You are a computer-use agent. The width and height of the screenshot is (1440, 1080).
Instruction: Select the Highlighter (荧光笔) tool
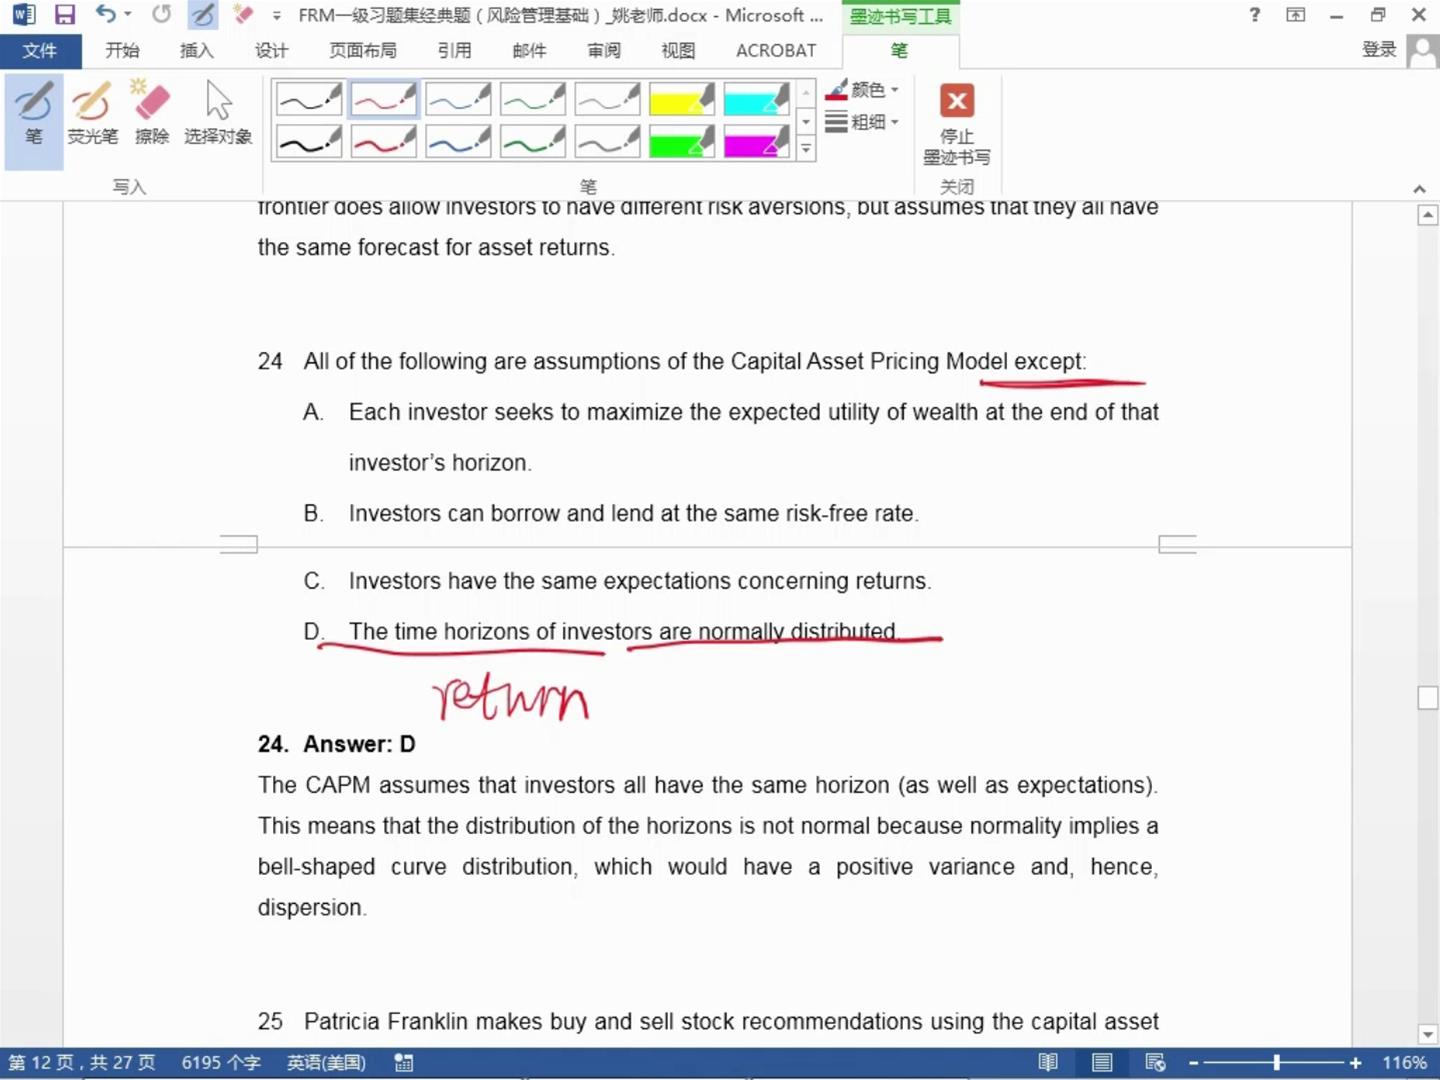[92, 113]
